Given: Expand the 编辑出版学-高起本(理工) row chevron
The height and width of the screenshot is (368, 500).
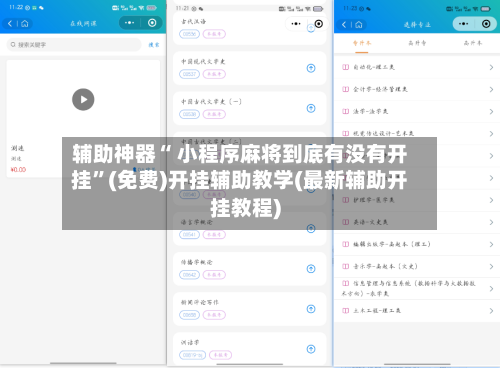Looking at the screenshot, I should point(491,244).
